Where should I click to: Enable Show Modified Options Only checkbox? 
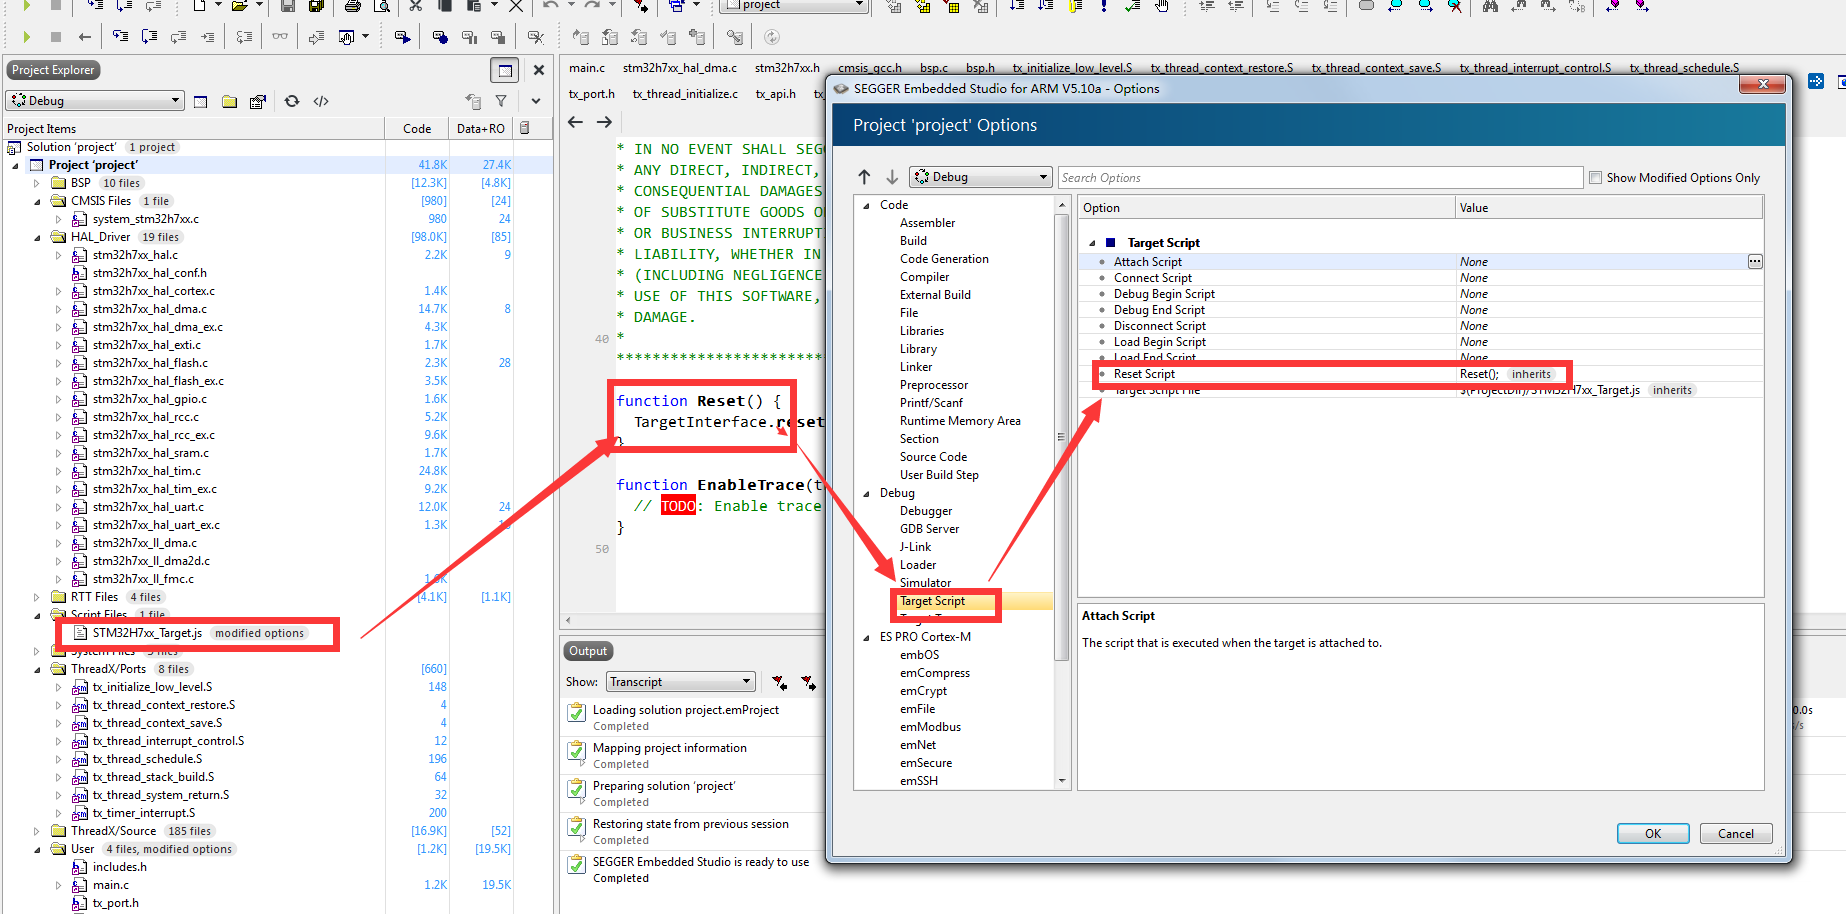pyautogui.click(x=1595, y=177)
